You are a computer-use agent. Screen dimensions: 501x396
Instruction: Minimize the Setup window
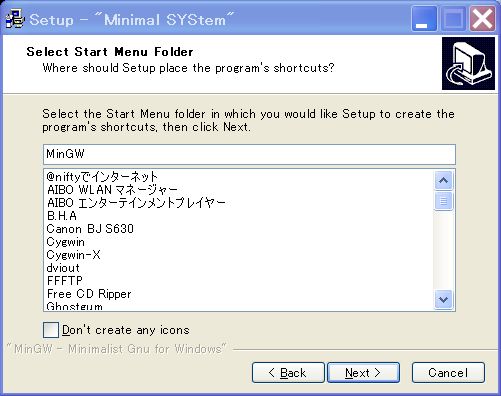pos(424,19)
